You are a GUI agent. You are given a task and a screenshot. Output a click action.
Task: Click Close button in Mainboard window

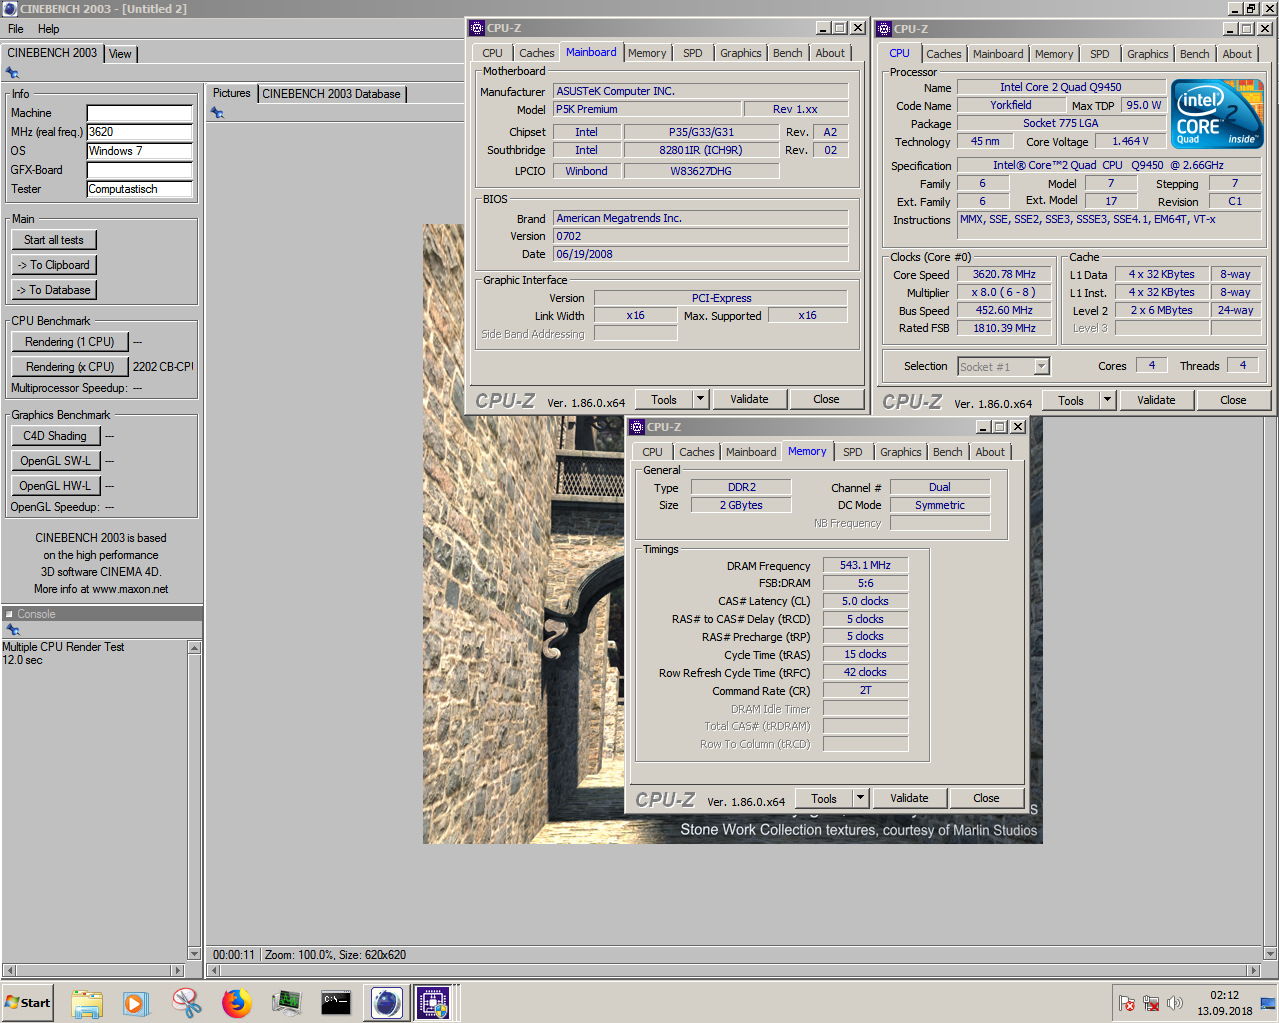point(826,399)
